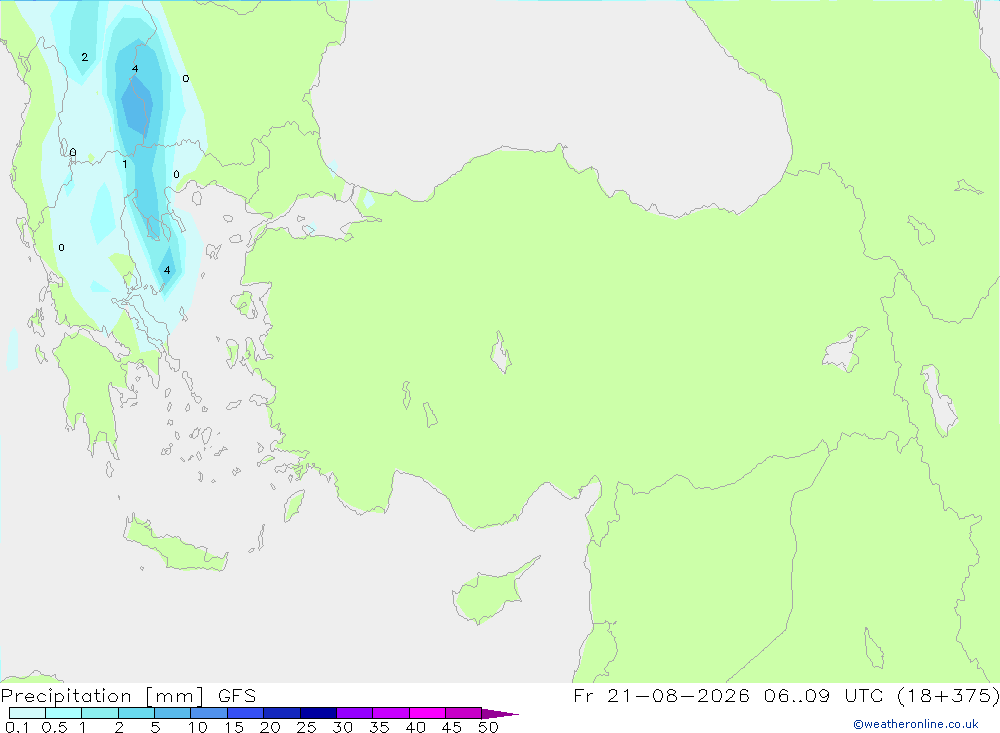Click the legend tick label '15'

coord(234,727)
